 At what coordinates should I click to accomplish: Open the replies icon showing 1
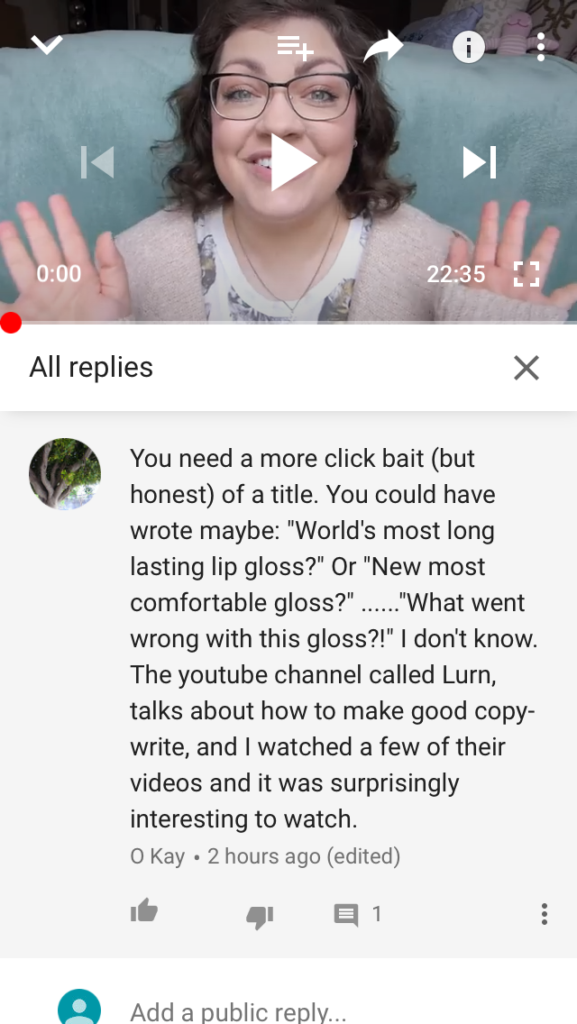358,914
